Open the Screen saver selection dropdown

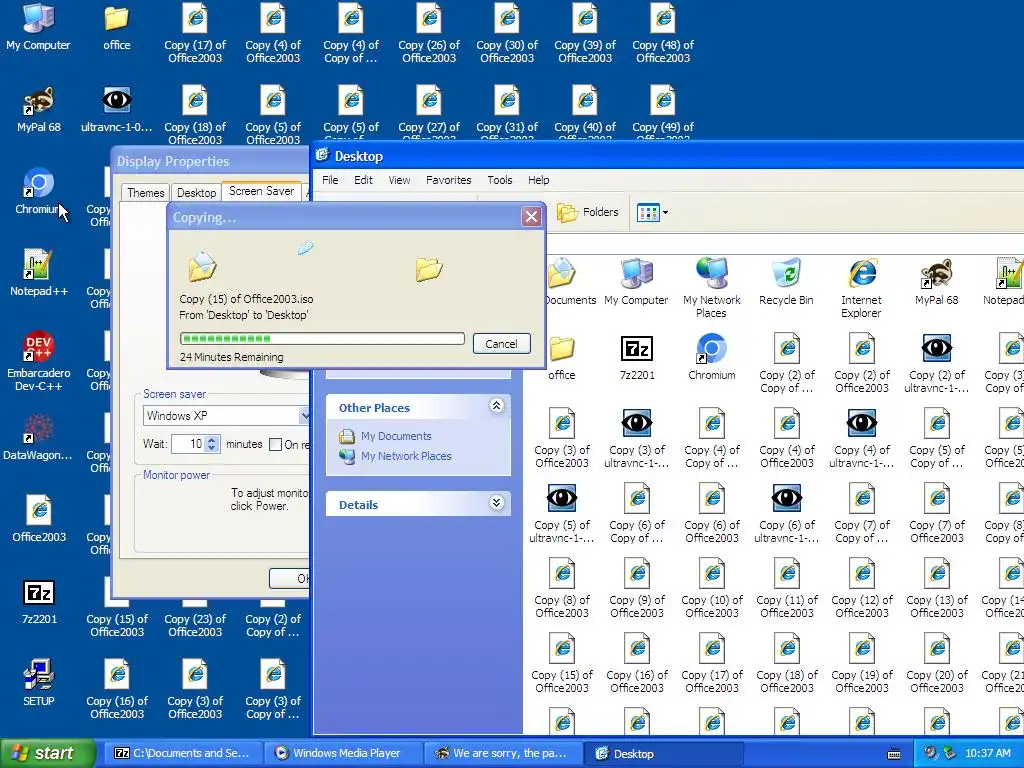tap(304, 415)
